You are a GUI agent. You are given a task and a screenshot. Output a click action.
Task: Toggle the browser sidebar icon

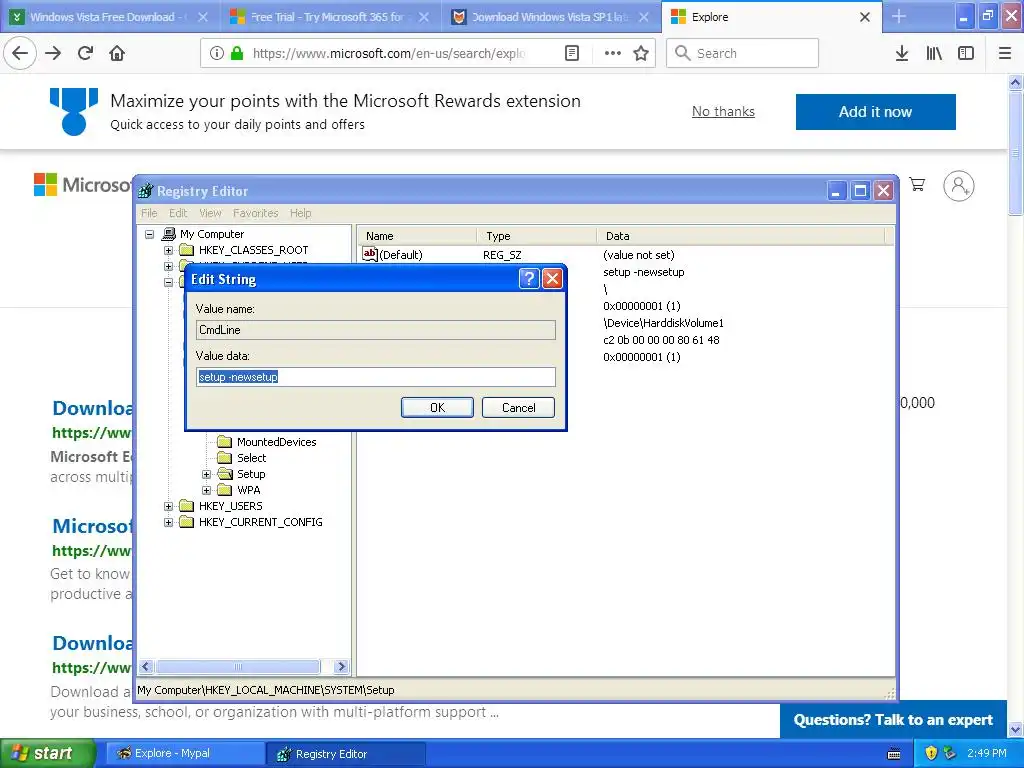[x=966, y=53]
